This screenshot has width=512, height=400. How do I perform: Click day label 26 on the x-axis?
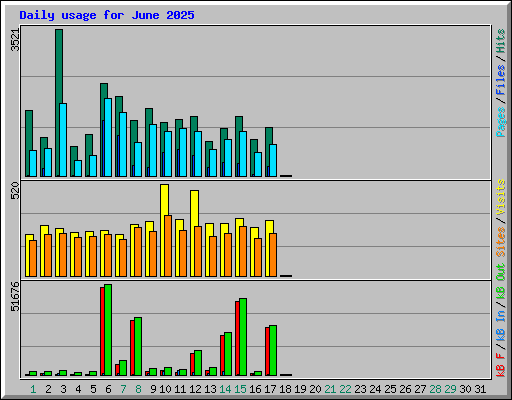pos(405,389)
